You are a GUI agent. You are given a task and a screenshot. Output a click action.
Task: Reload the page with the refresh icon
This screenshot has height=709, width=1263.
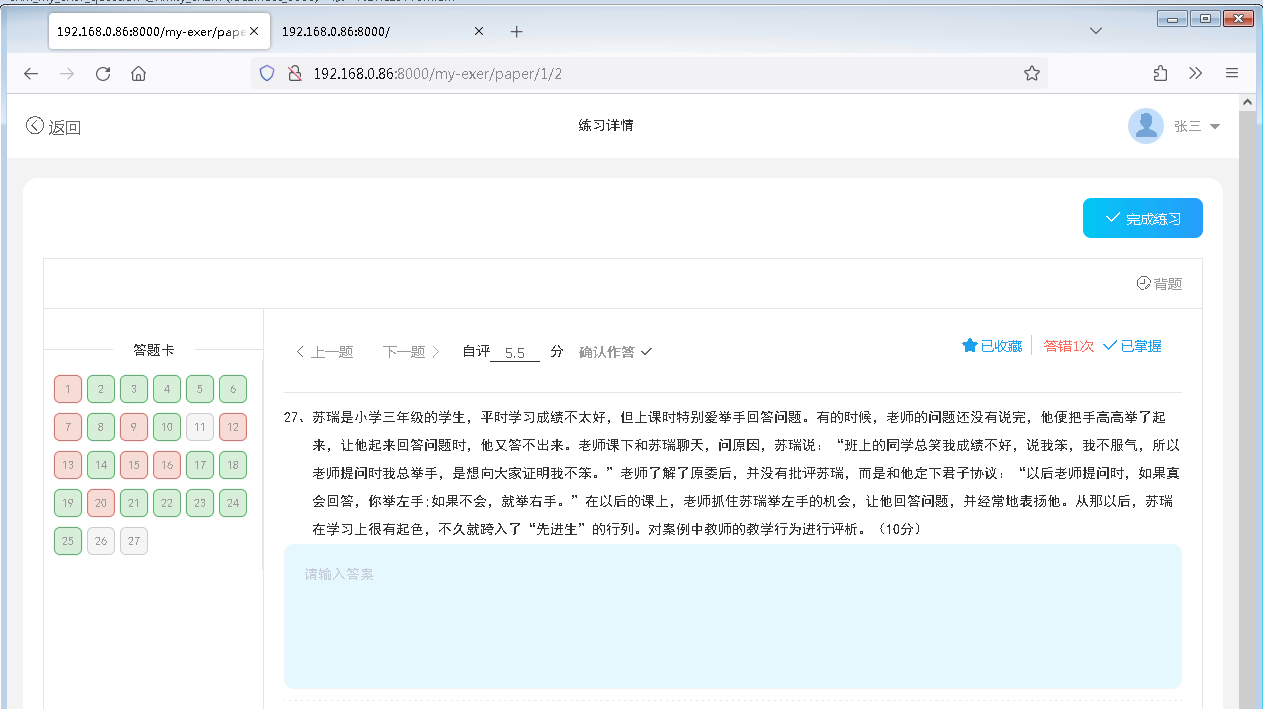point(102,72)
